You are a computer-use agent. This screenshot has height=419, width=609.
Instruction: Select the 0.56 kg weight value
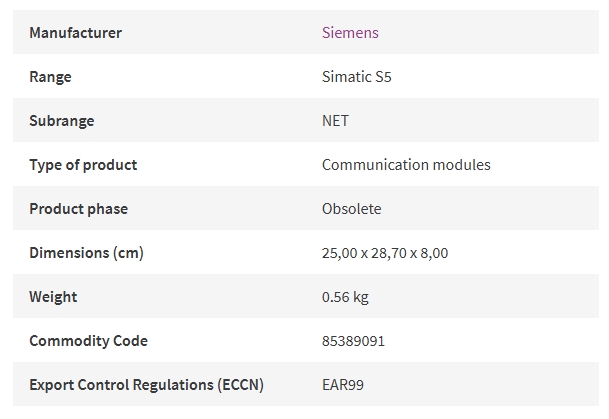pyautogui.click(x=345, y=297)
